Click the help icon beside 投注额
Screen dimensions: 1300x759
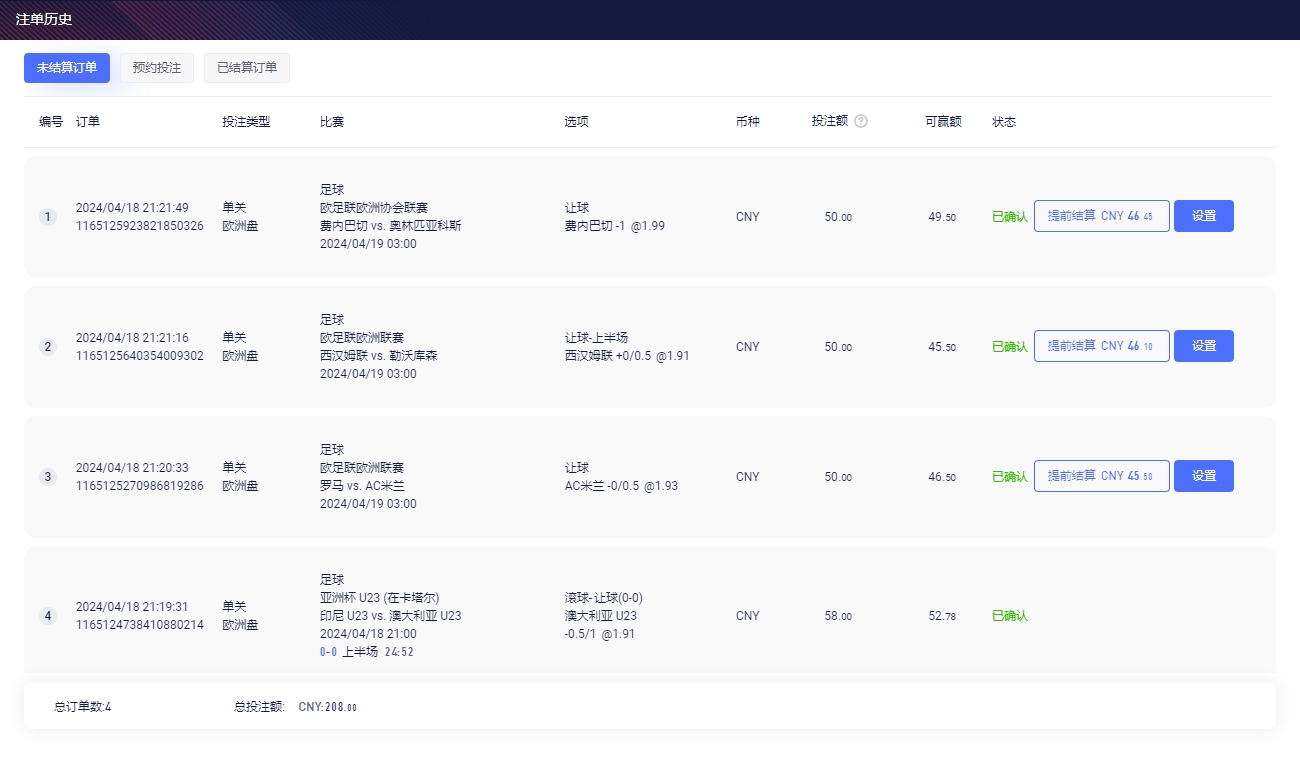click(x=861, y=121)
